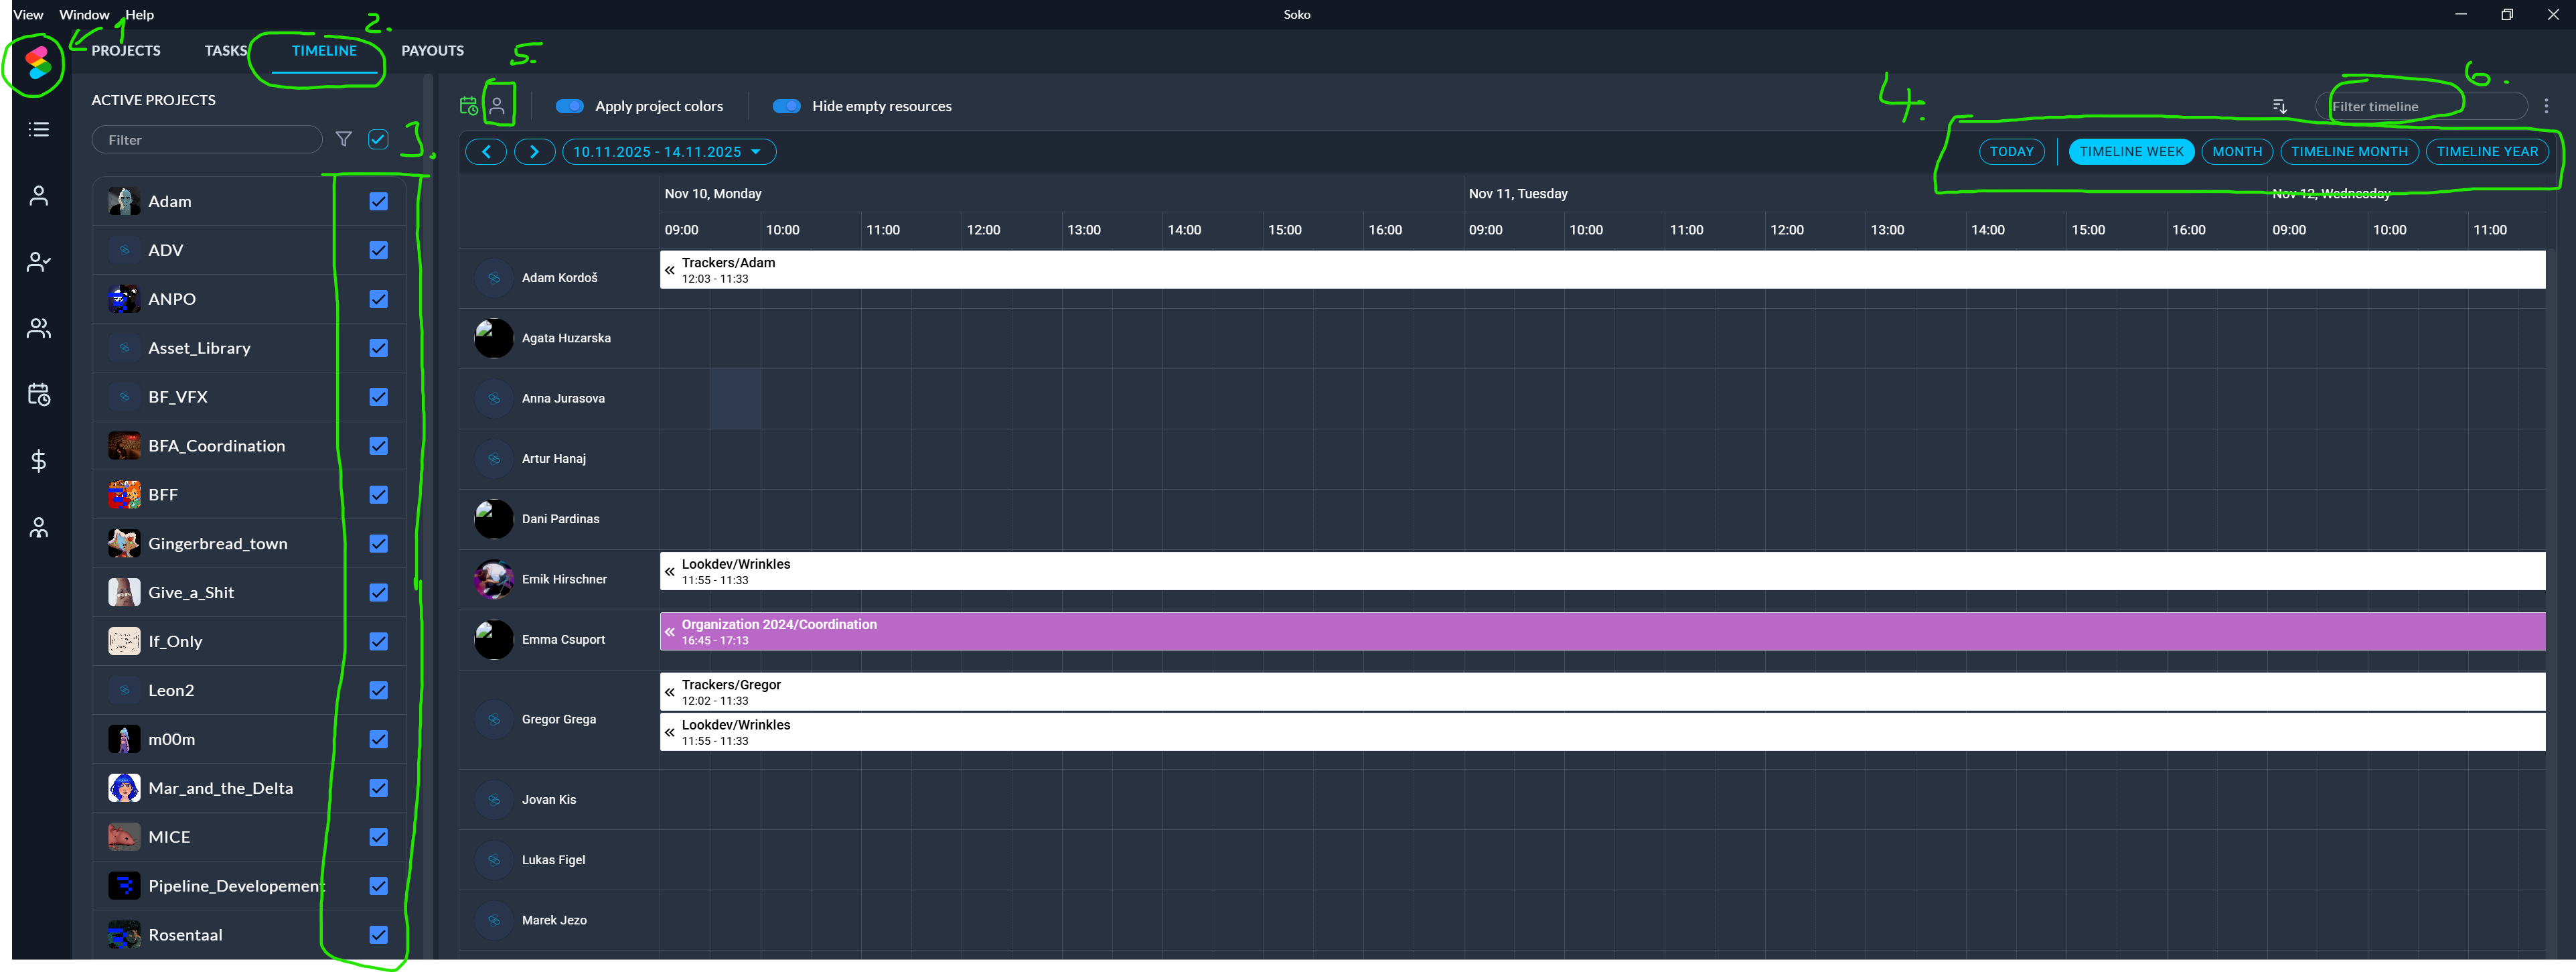Open the list view sidebar icon
This screenshot has height=972, width=2576.
(x=38, y=129)
